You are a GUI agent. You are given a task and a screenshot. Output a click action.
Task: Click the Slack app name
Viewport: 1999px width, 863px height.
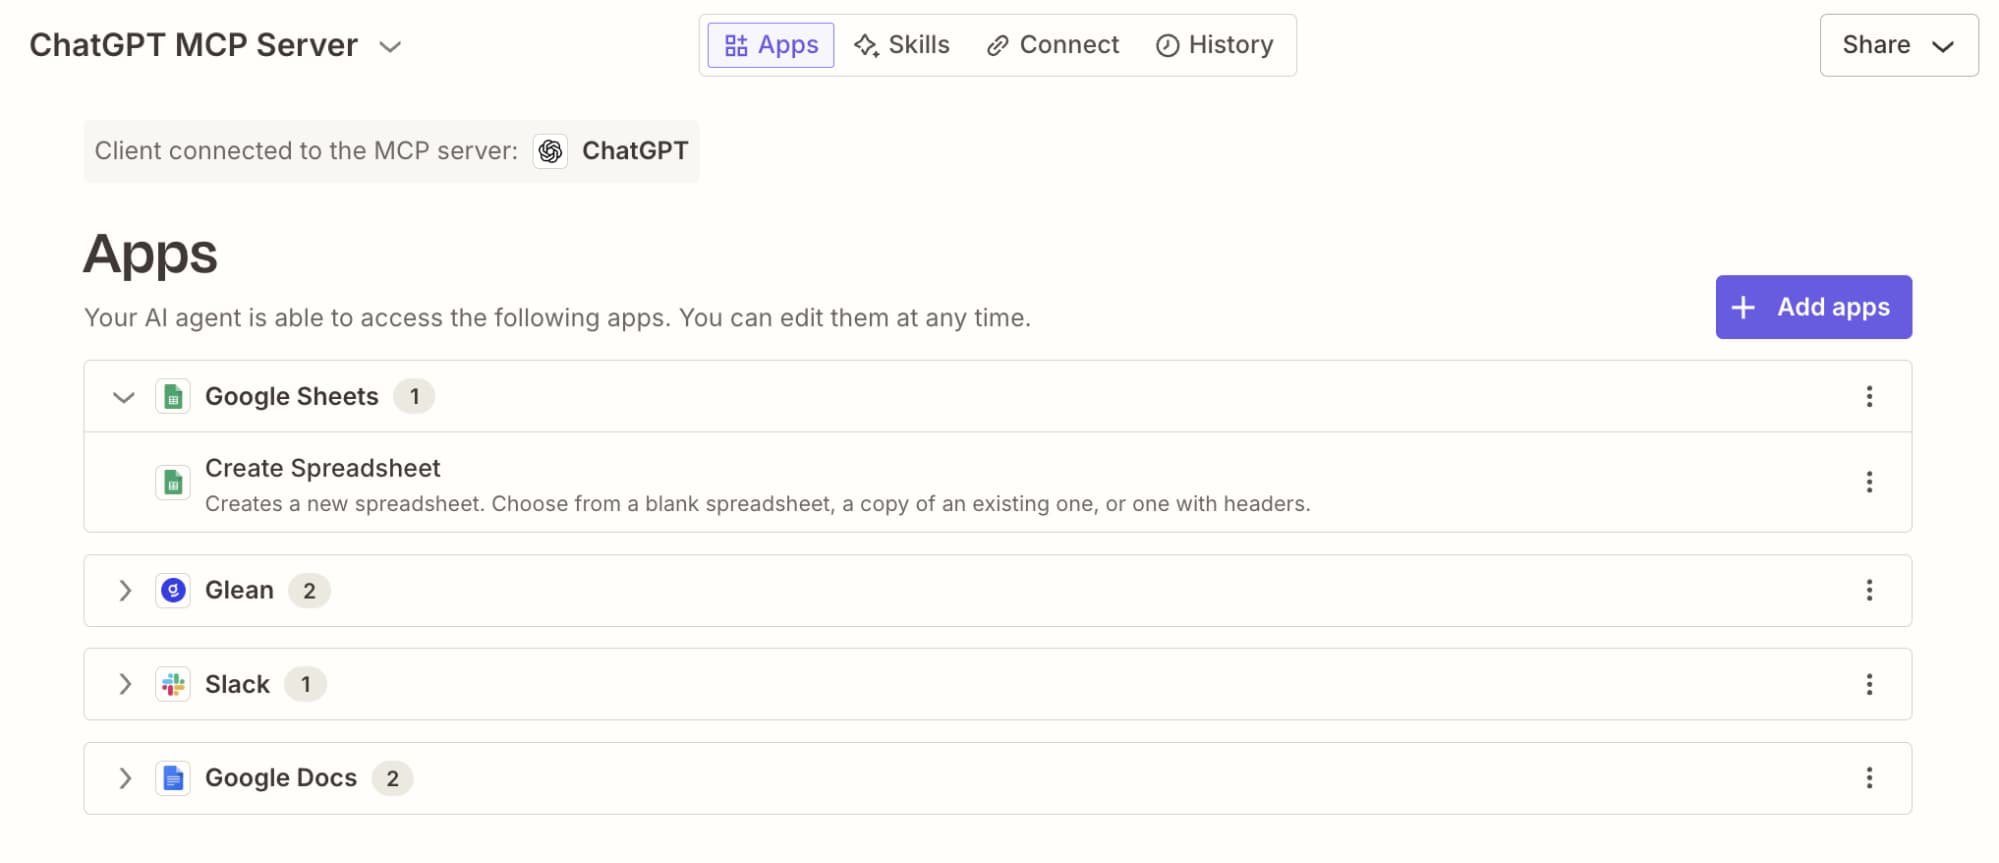[237, 685]
